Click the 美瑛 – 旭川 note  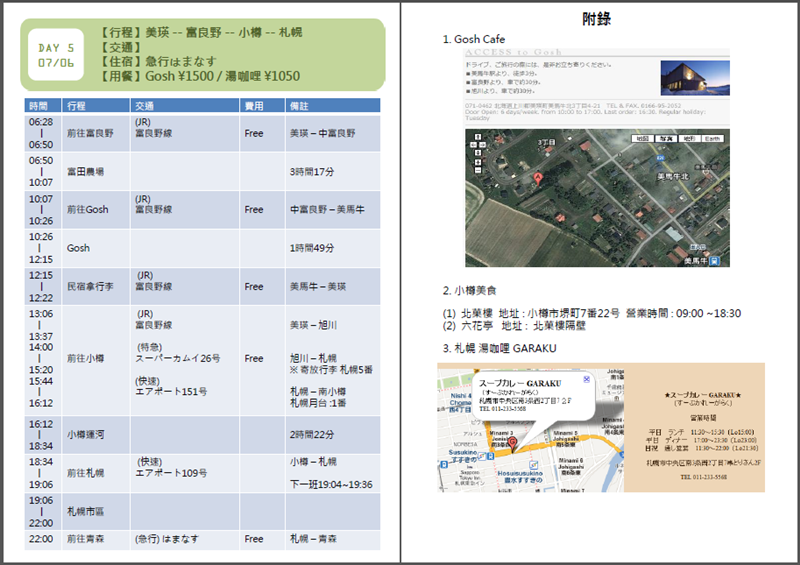pos(313,325)
